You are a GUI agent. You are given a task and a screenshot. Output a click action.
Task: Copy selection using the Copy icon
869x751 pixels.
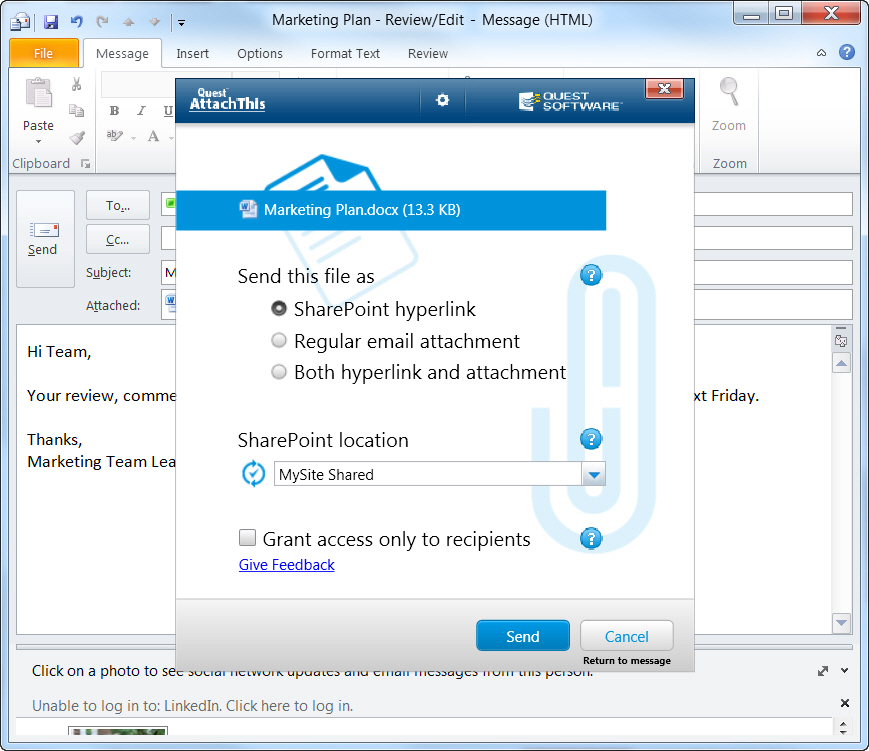76,111
